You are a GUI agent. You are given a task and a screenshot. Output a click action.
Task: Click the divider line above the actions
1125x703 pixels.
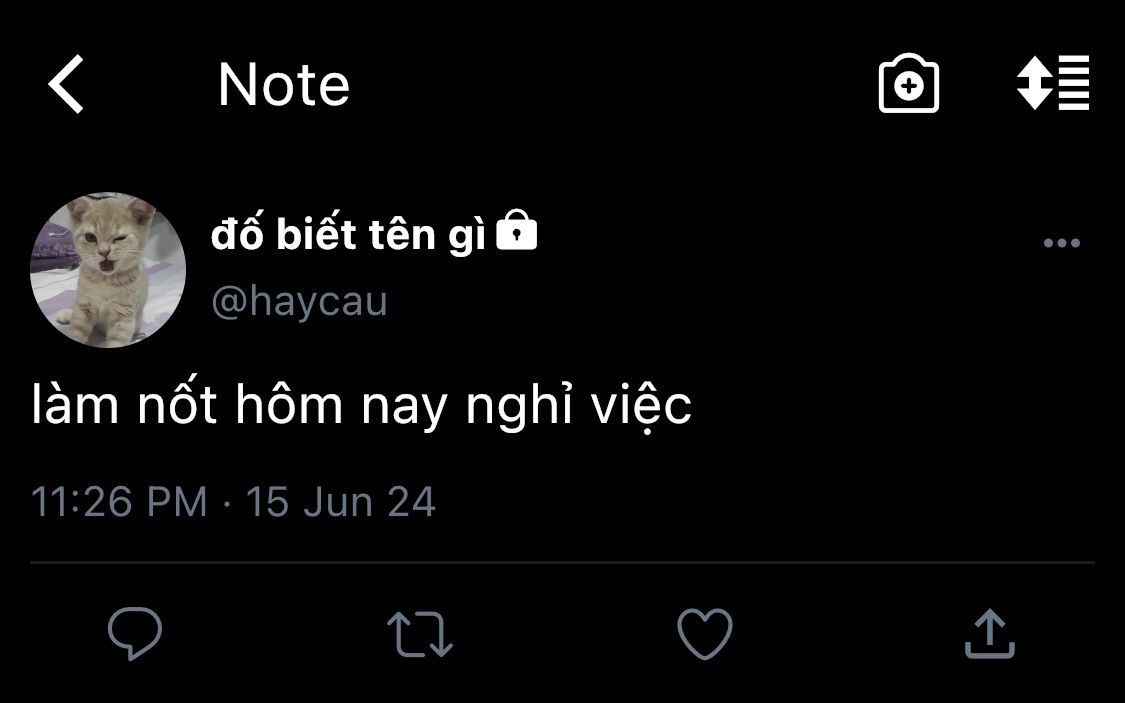[x=562, y=563]
